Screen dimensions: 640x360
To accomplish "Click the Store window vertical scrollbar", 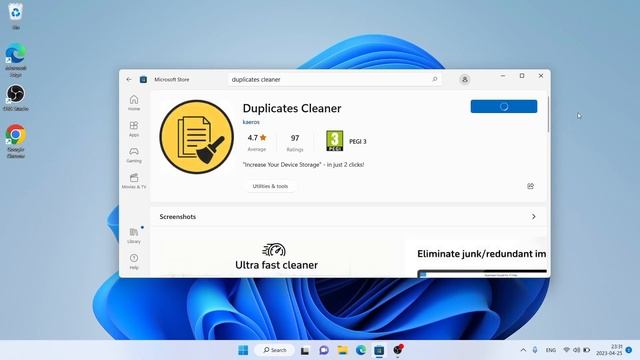I will [x=548, y=114].
